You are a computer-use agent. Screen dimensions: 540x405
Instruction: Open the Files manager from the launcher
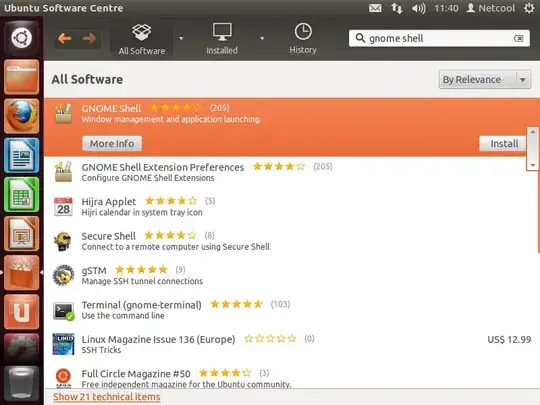21,77
